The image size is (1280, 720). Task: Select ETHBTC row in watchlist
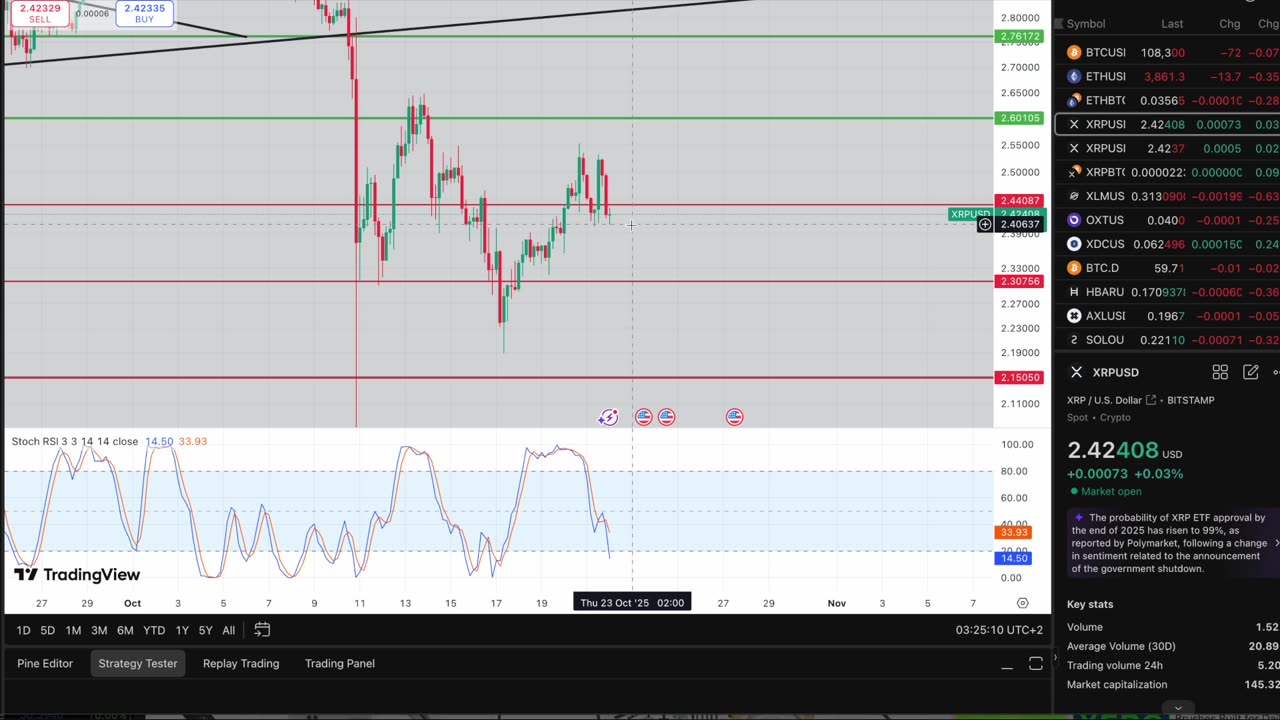pos(1167,100)
